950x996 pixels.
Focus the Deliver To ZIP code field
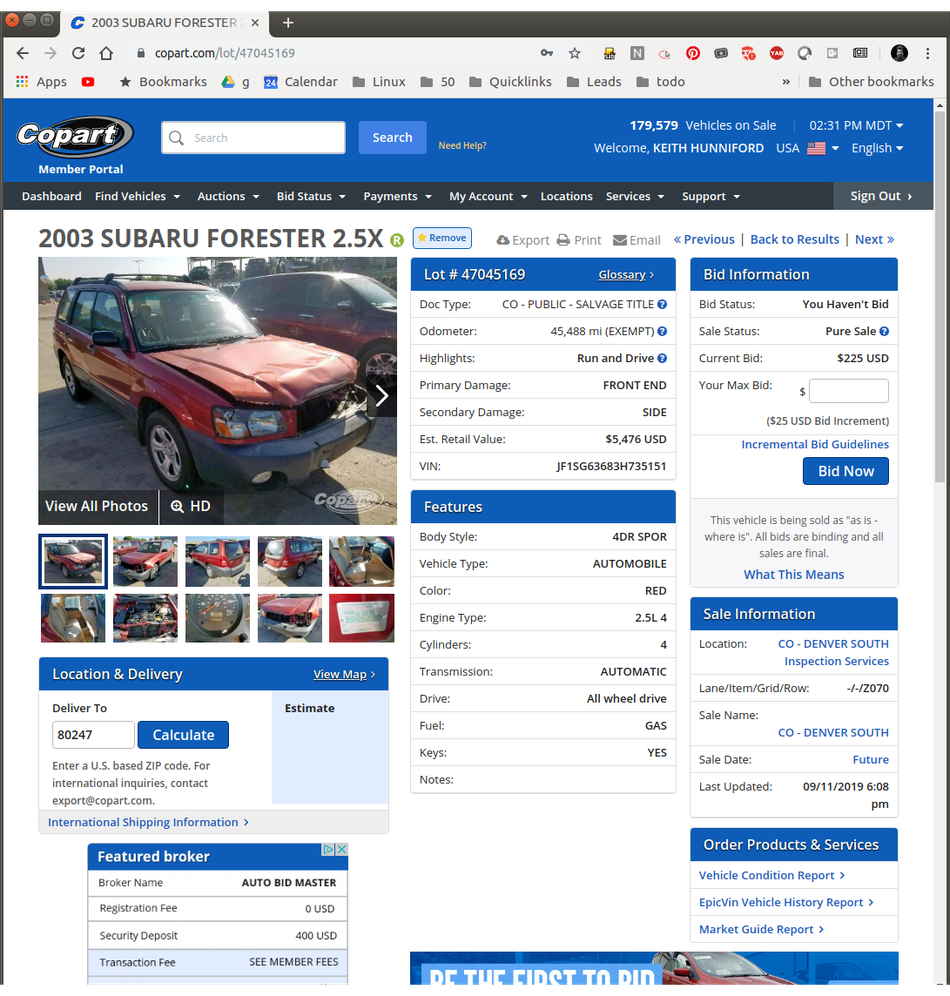[93, 735]
